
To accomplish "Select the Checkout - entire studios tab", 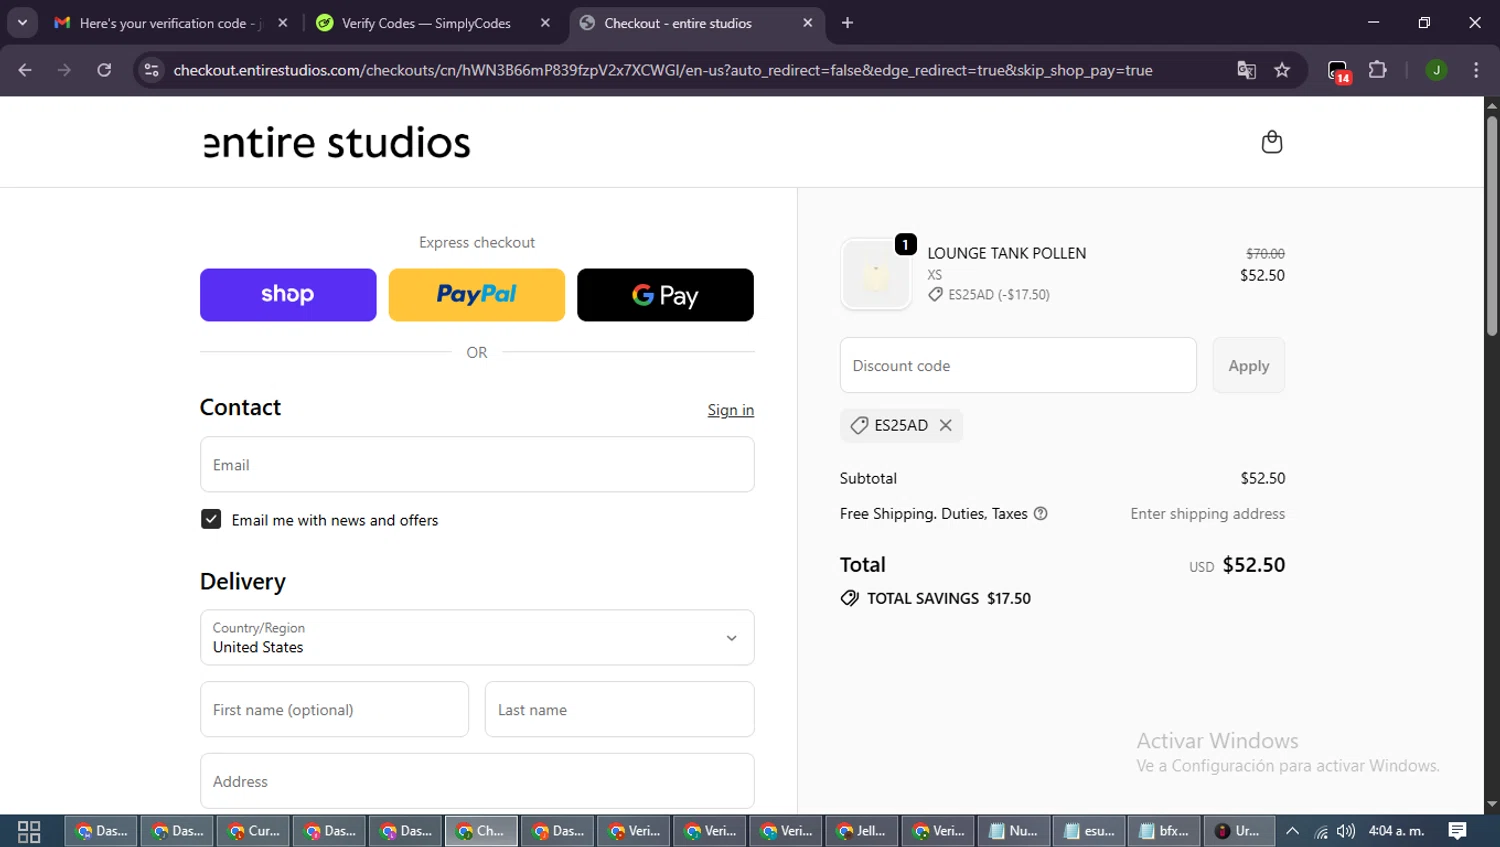I will click(x=696, y=23).
